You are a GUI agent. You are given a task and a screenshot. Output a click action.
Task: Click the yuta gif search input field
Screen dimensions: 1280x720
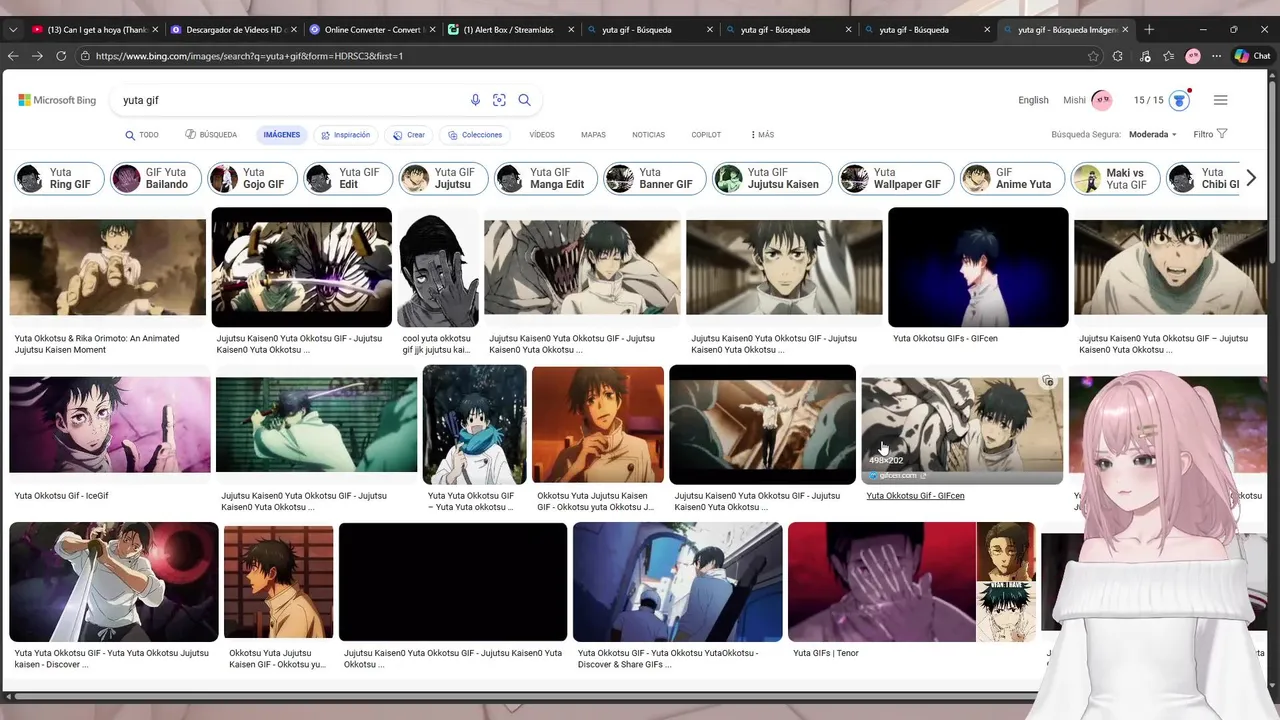[290, 100]
